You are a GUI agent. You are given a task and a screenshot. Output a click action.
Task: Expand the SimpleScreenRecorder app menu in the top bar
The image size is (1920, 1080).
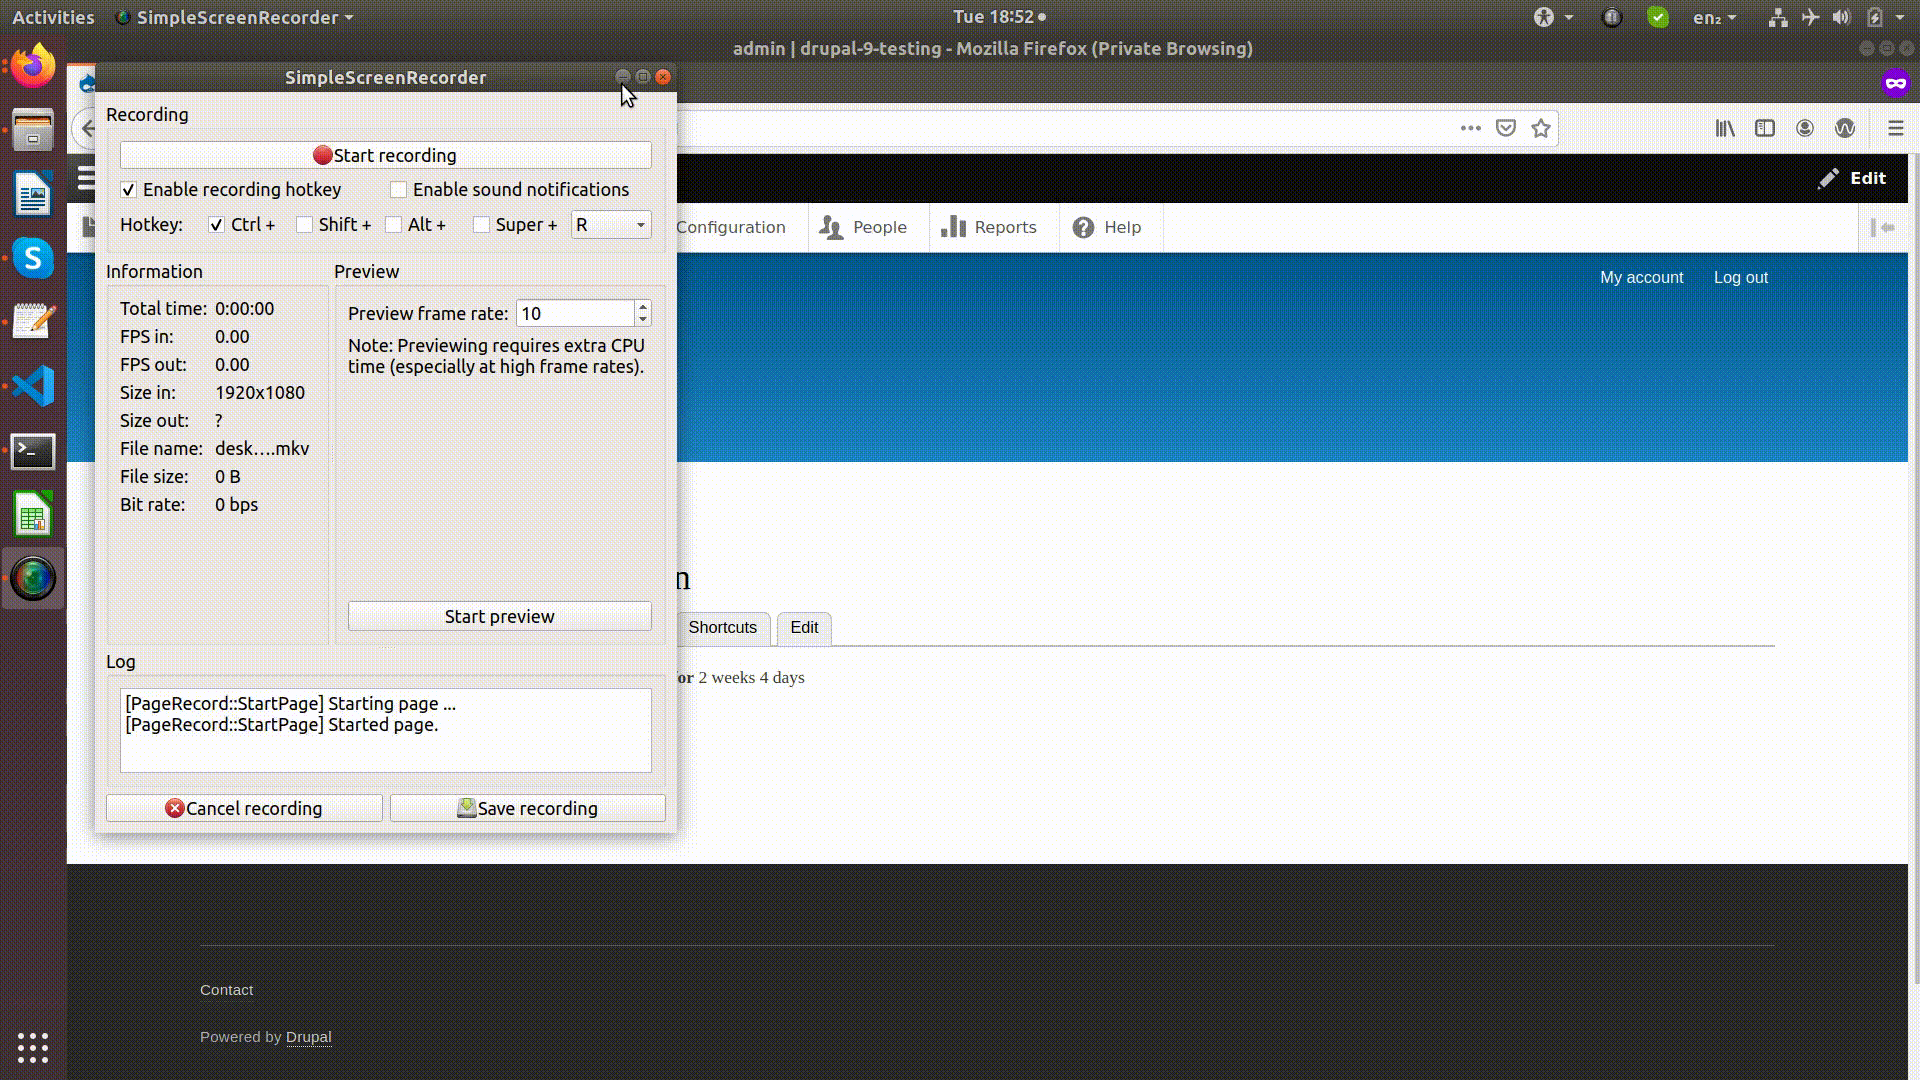tap(236, 17)
